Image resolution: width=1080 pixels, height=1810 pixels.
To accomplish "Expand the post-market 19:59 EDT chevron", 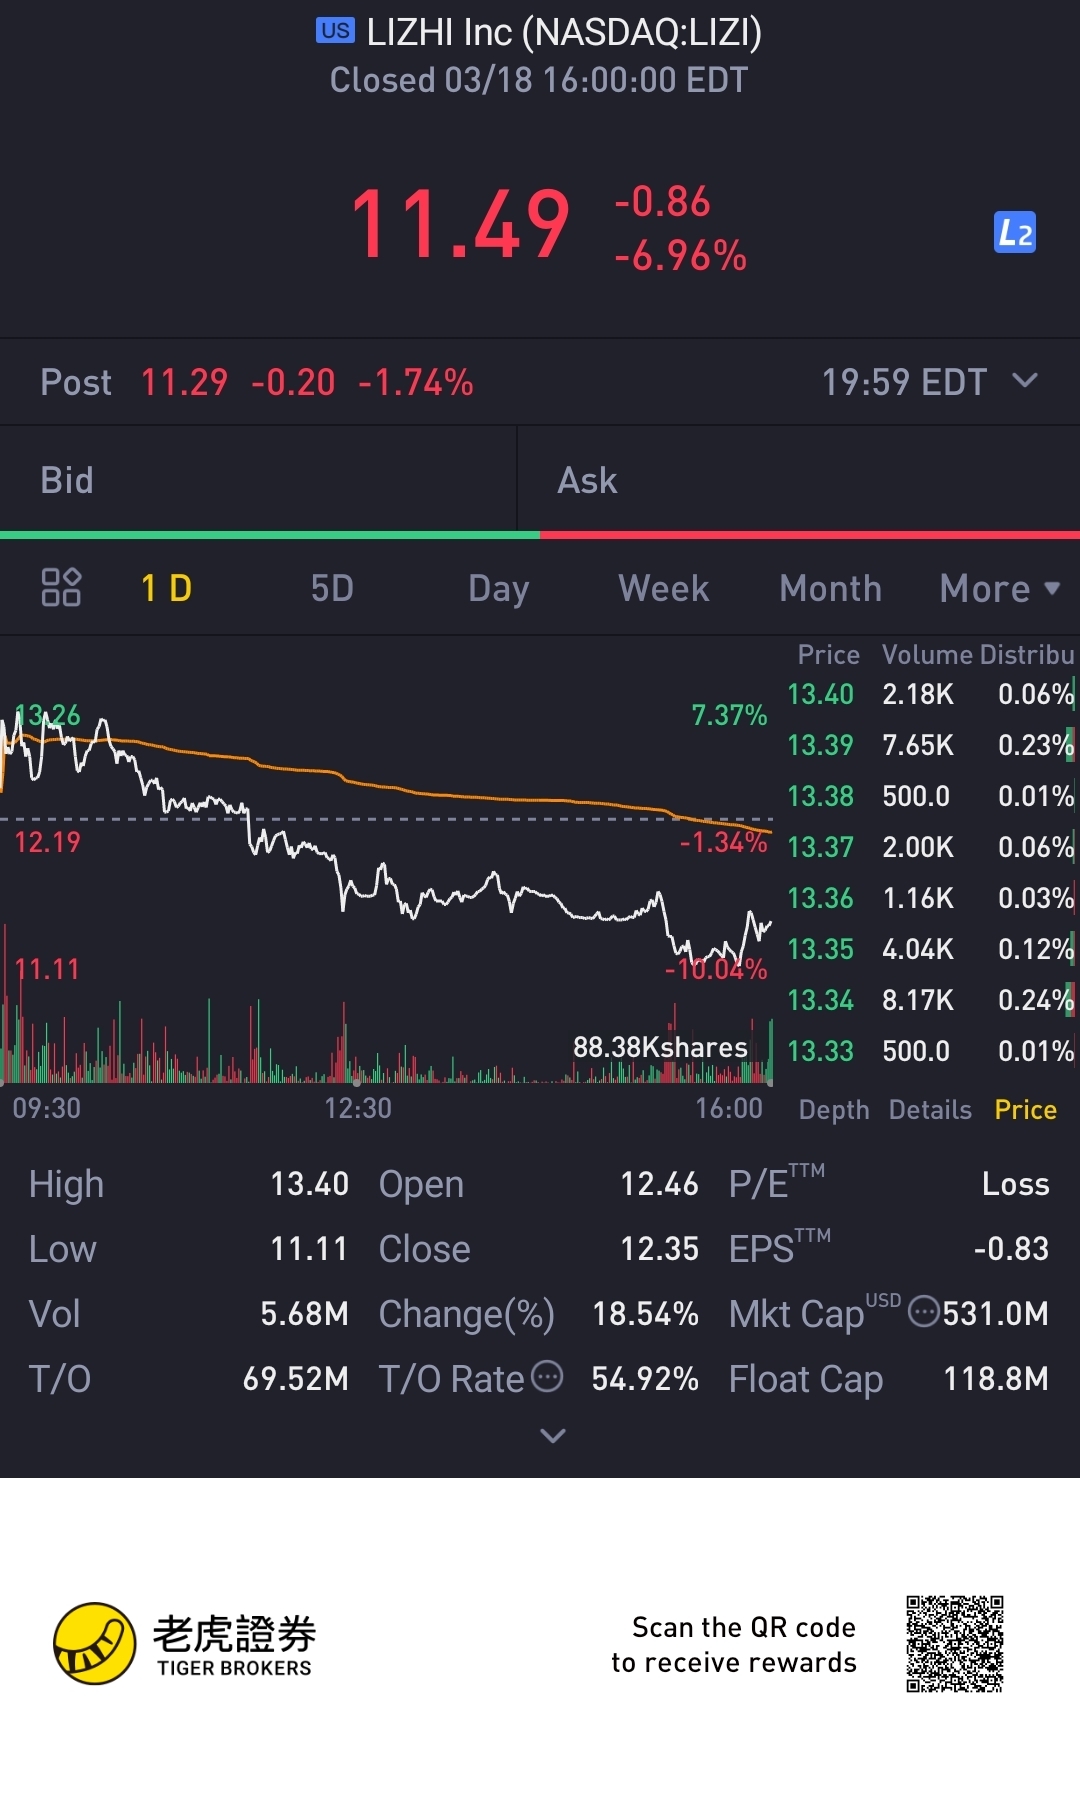I will pyautogui.click(x=1025, y=381).
